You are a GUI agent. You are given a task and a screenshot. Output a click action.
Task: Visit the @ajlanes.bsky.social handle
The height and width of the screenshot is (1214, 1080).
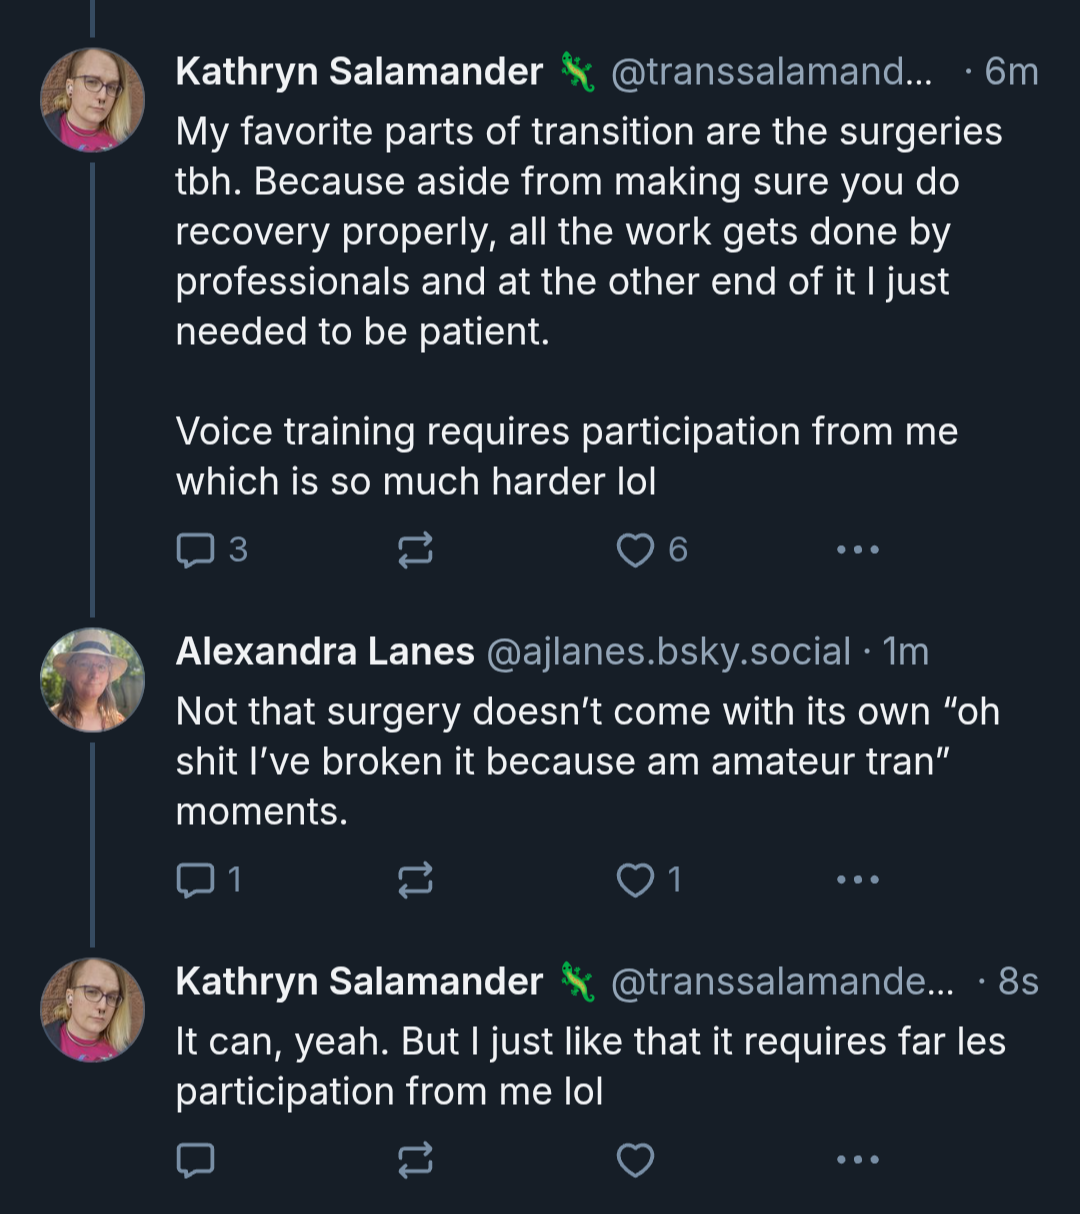[x=668, y=652]
